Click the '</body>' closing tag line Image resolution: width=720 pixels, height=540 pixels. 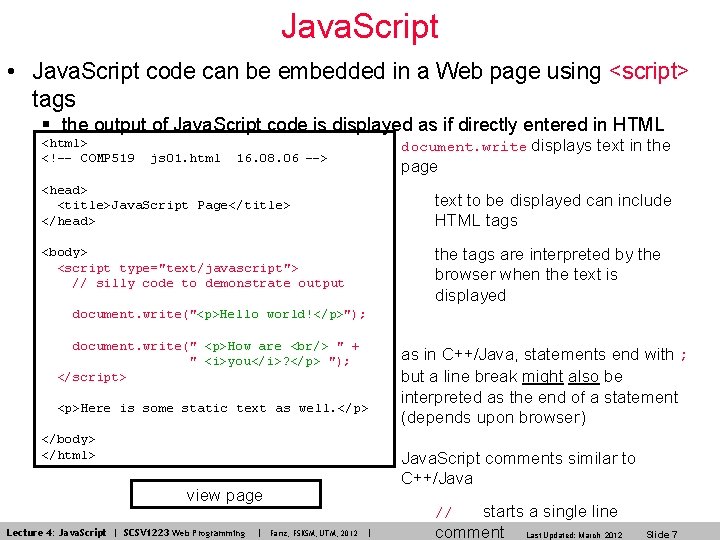coord(68,439)
